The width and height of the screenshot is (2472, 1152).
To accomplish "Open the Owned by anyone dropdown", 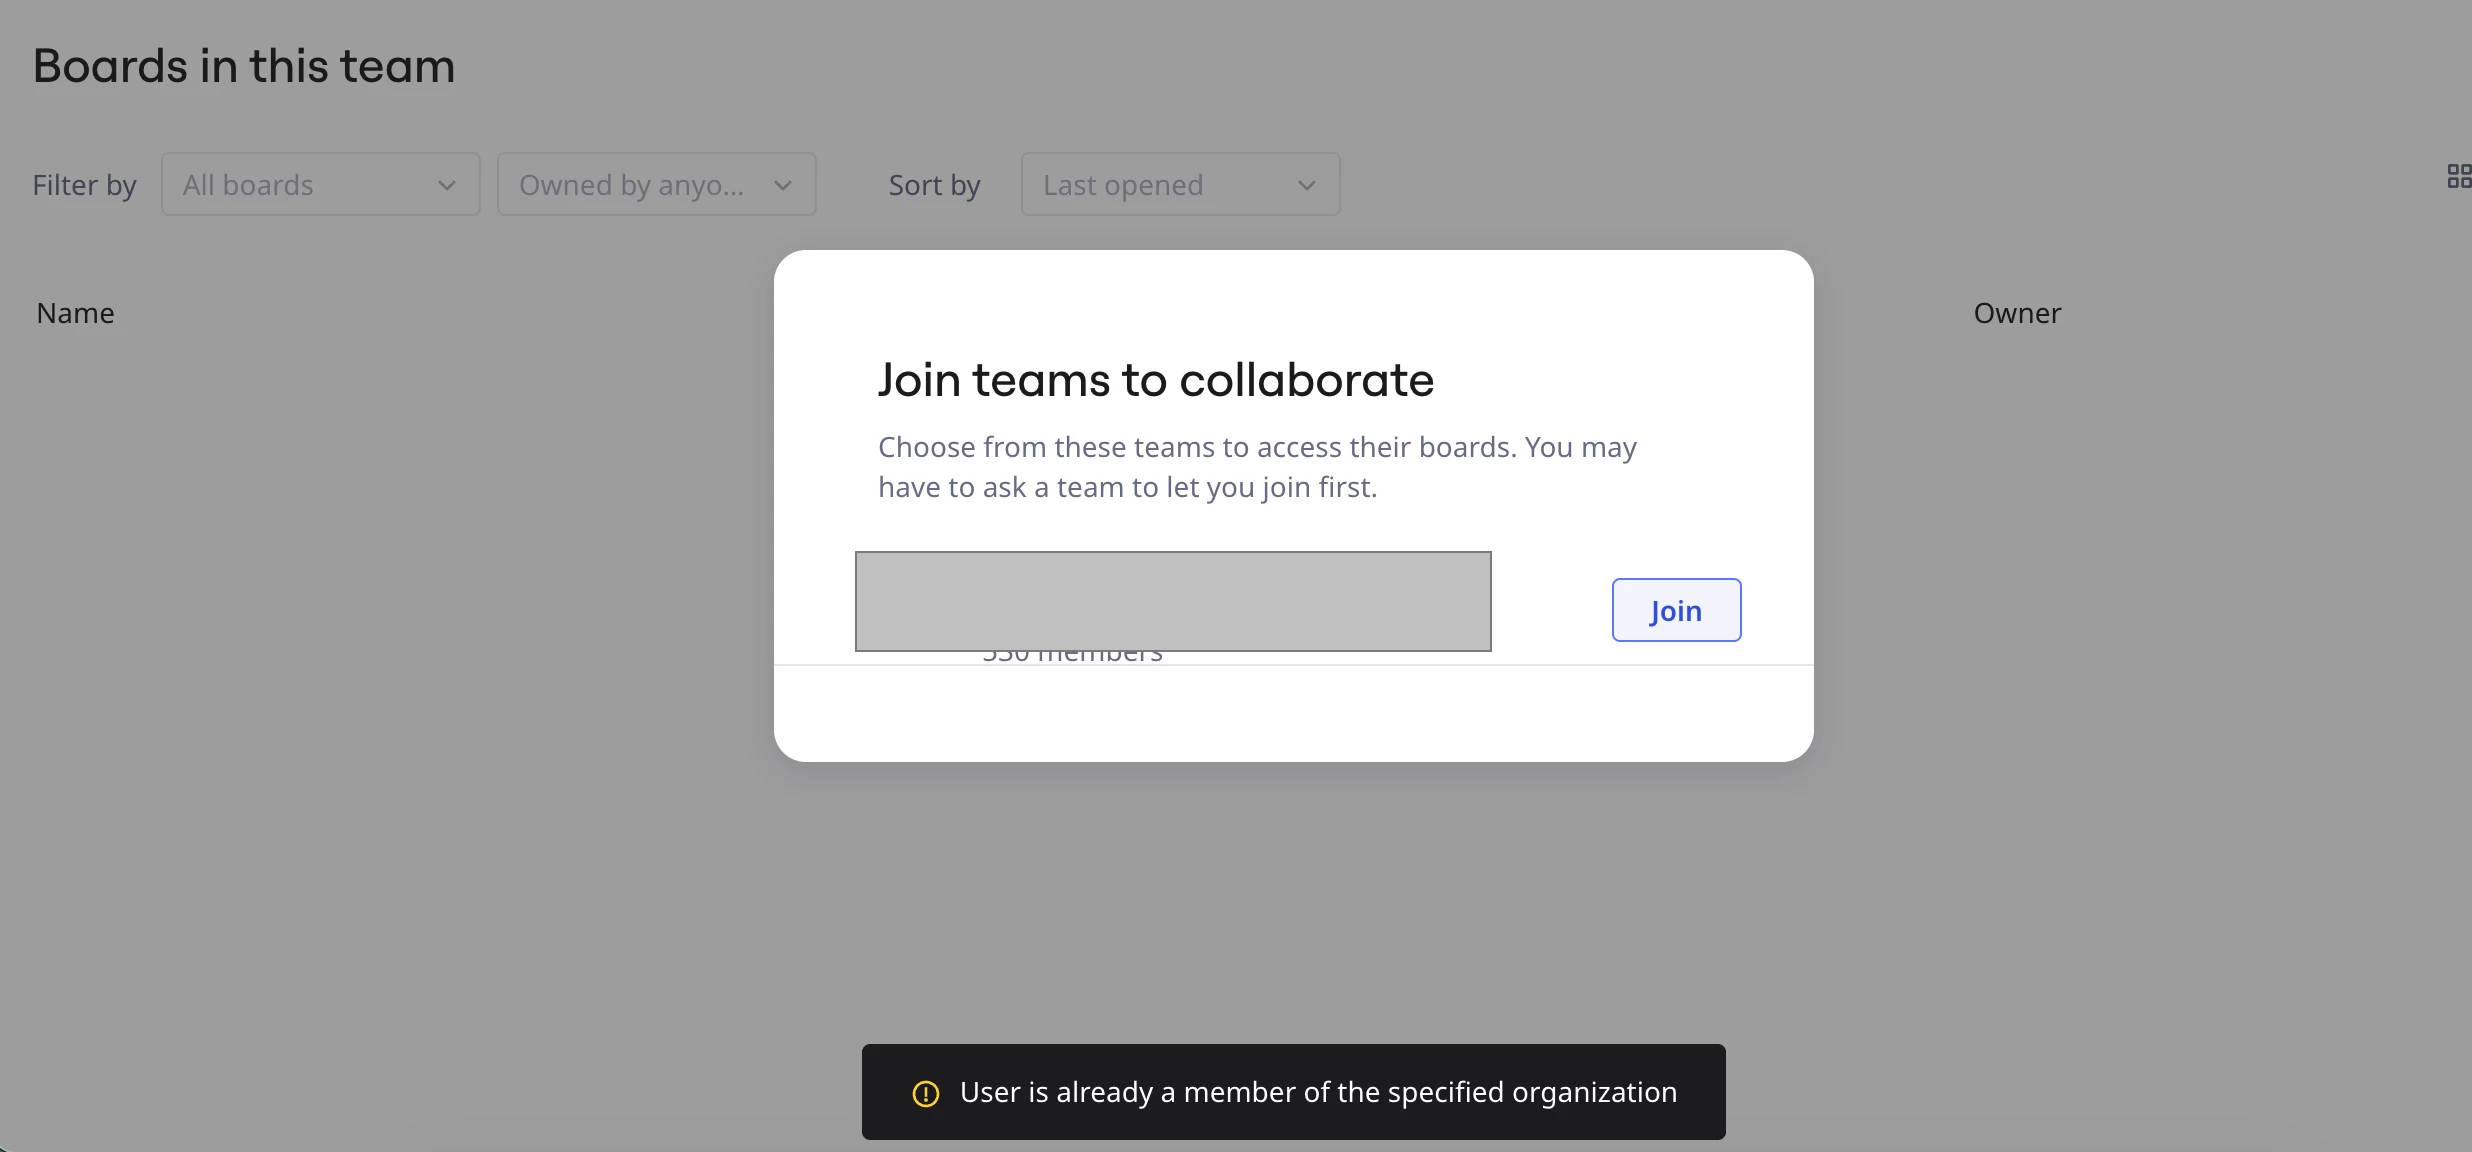I will coord(656,185).
